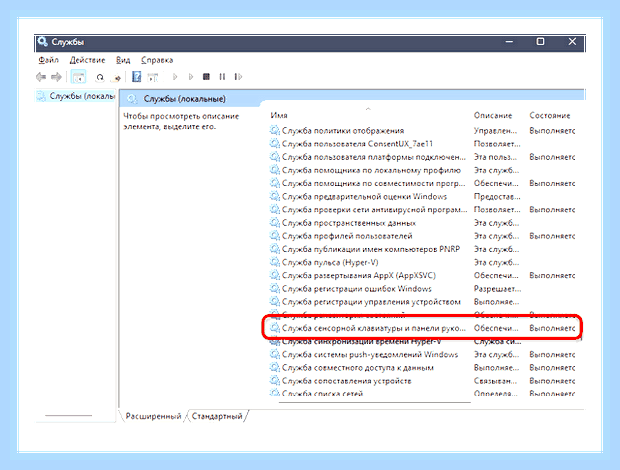Click the Forward arrow in the toolbar
The height and width of the screenshot is (470, 620).
tap(56, 77)
